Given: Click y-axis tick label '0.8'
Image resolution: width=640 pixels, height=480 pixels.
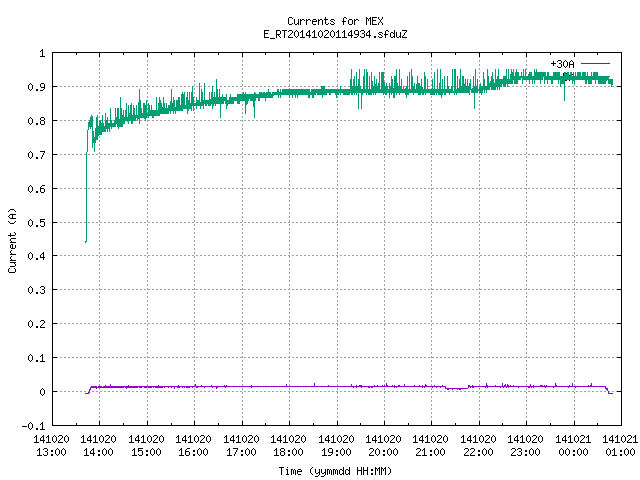Looking at the screenshot, I should tap(36, 121).
